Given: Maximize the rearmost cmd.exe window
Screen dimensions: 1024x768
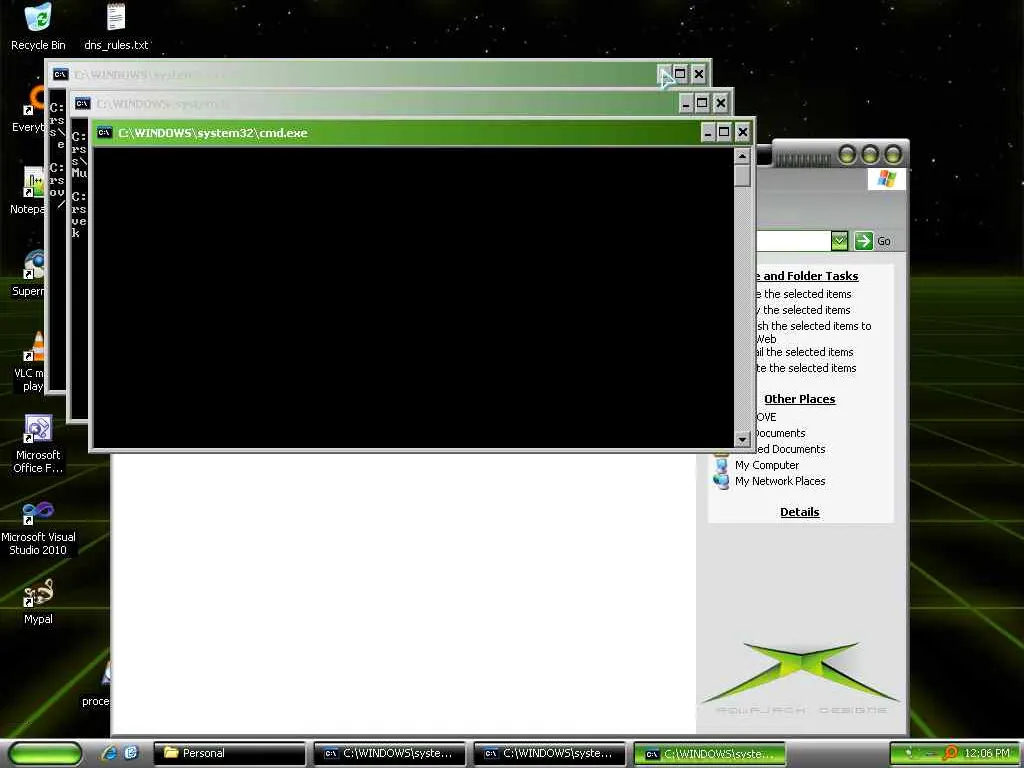Looking at the screenshot, I should 680,74.
